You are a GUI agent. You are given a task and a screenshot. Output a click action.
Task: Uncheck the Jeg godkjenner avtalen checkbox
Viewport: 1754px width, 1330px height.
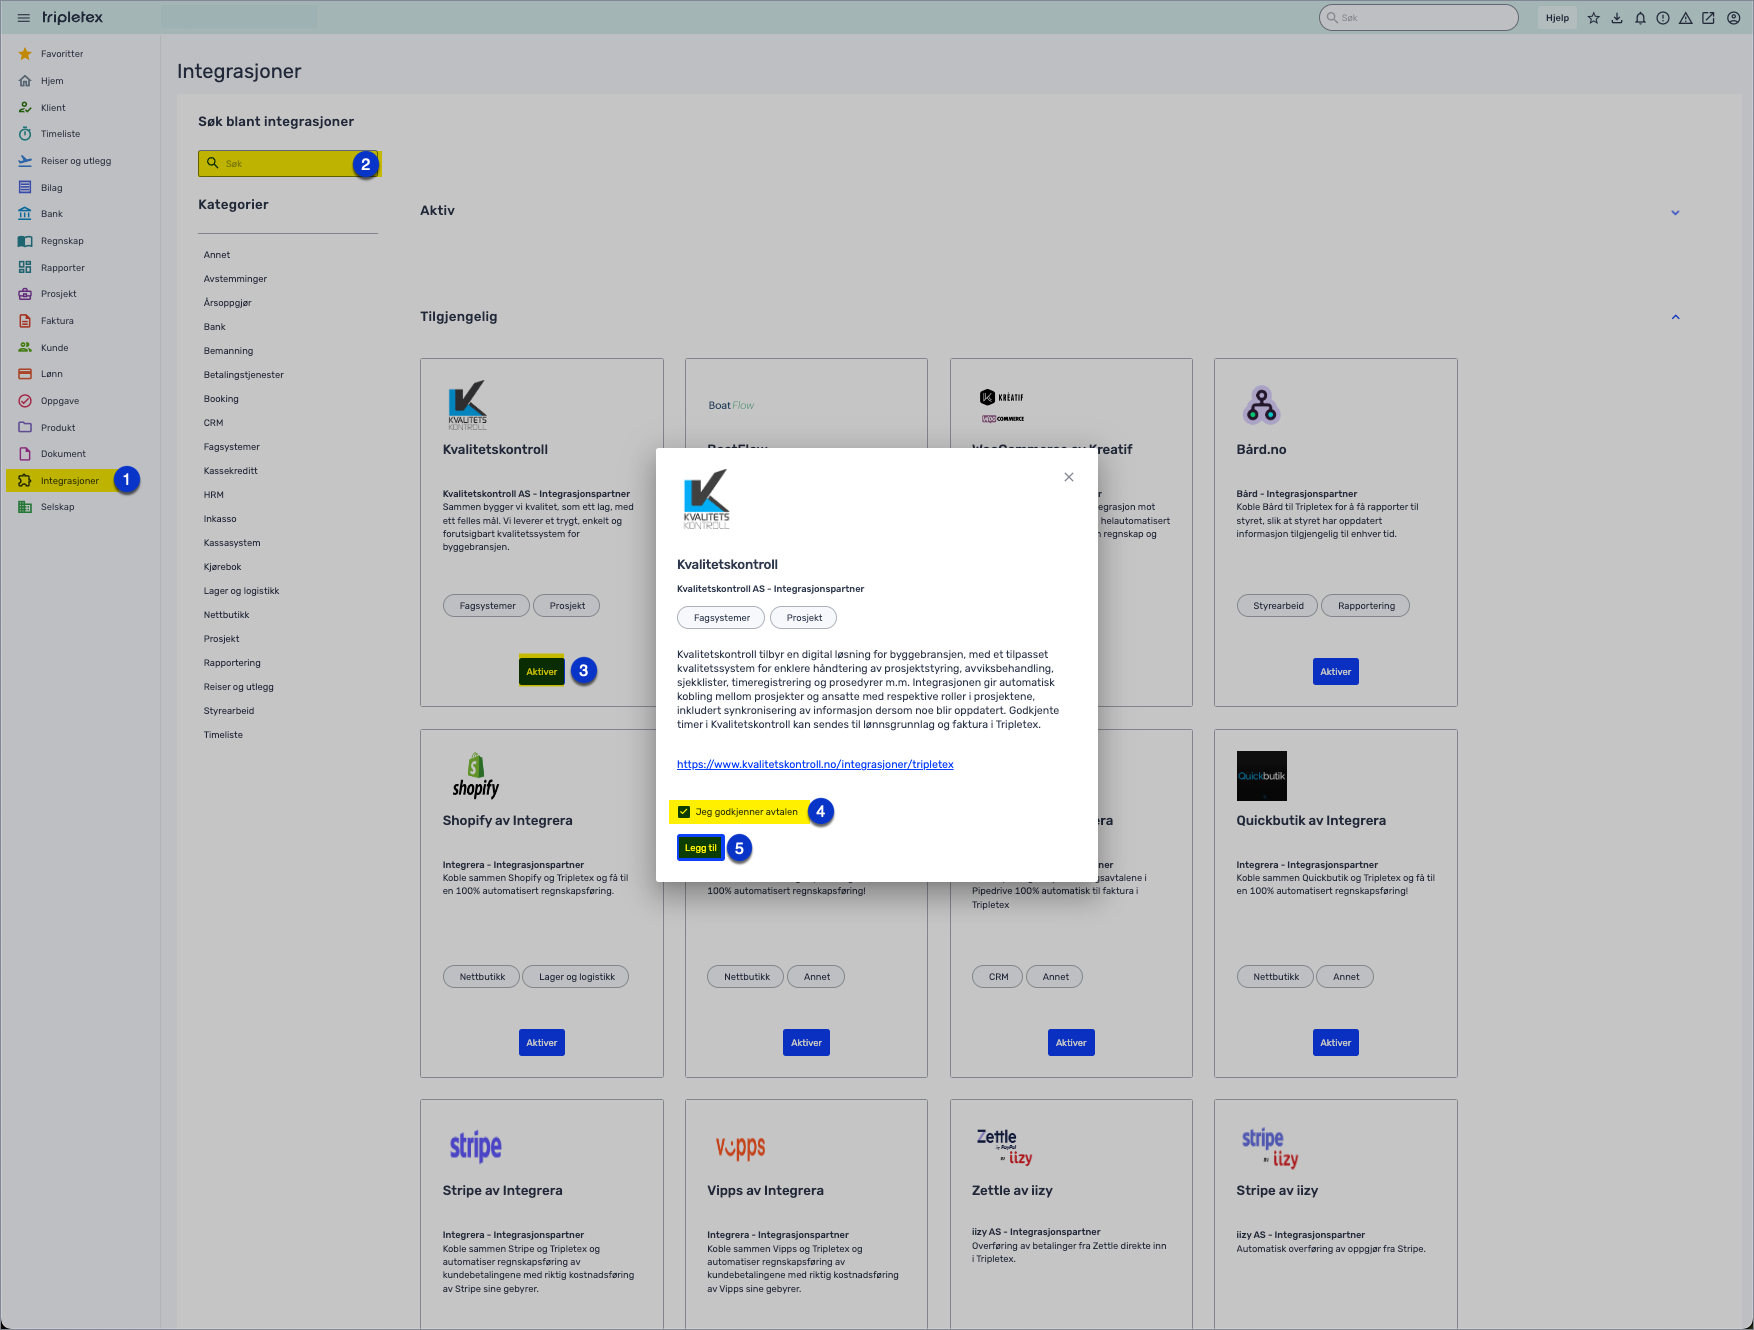click(x=684, y=812)
